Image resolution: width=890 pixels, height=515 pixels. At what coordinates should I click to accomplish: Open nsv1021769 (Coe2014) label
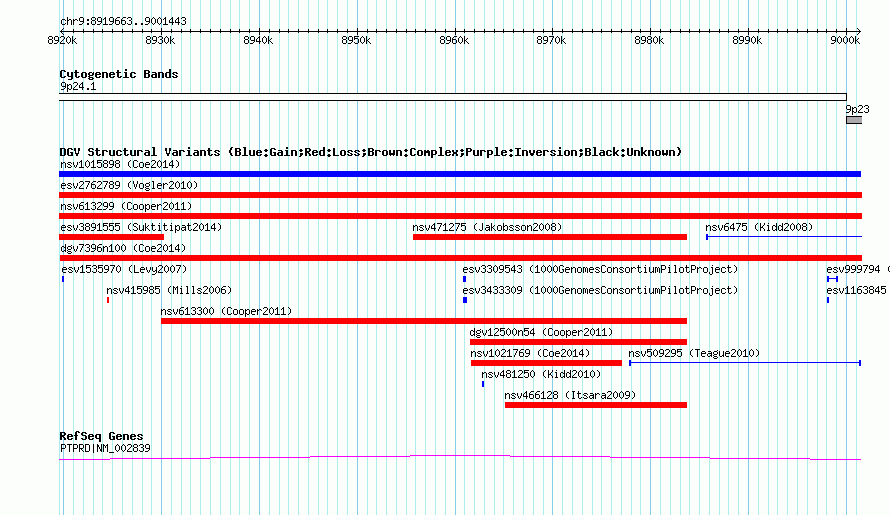(x=530, y=353)
